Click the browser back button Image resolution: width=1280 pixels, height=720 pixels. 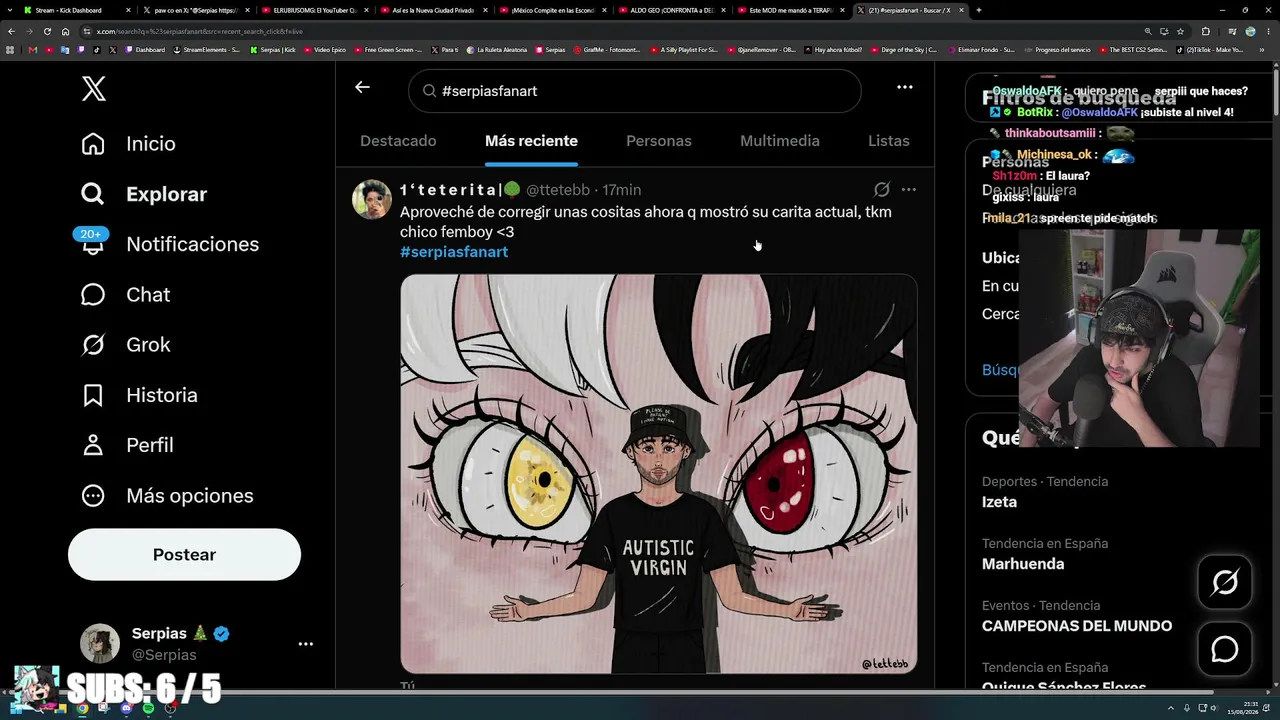click(11, 31)
